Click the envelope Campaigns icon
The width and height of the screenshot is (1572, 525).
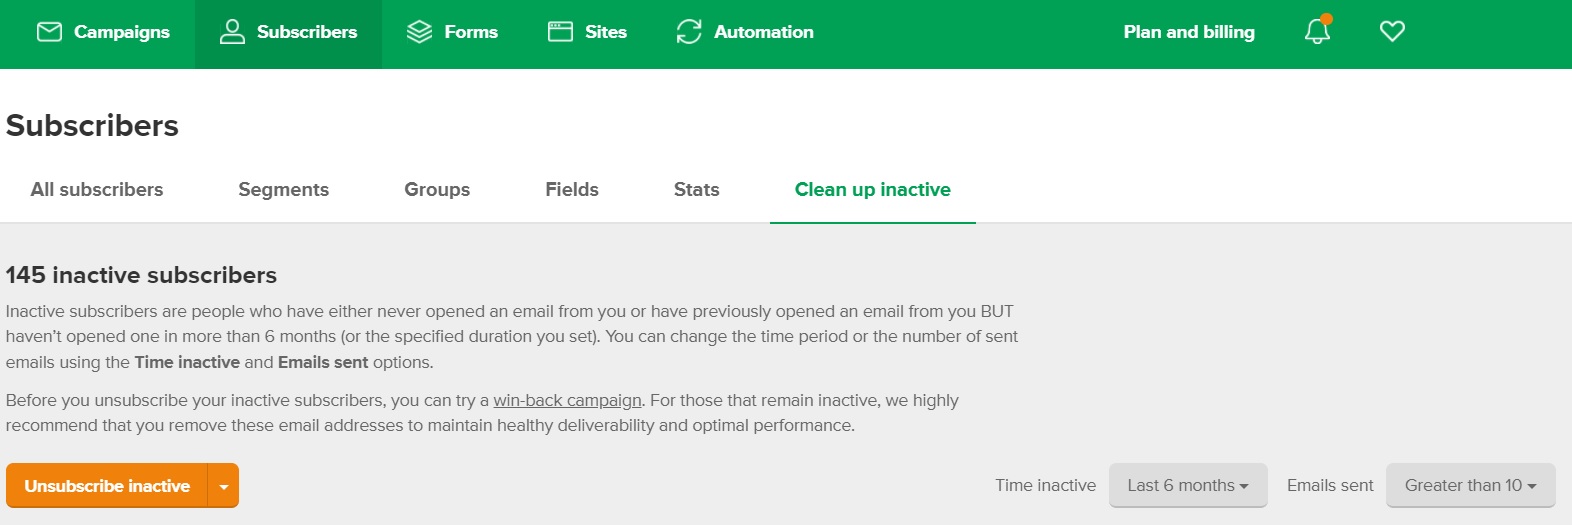(49, 32)
